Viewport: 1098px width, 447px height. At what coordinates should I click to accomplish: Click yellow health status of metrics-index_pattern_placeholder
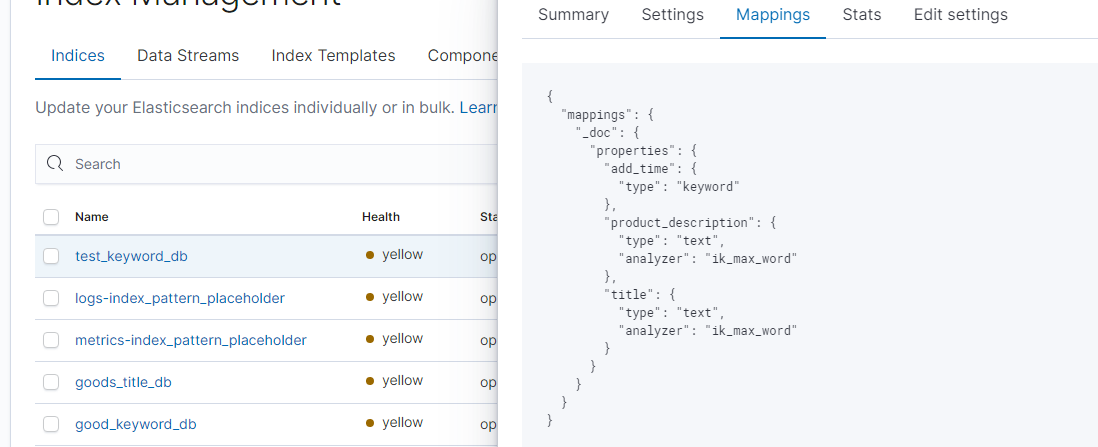coord(395,339)
